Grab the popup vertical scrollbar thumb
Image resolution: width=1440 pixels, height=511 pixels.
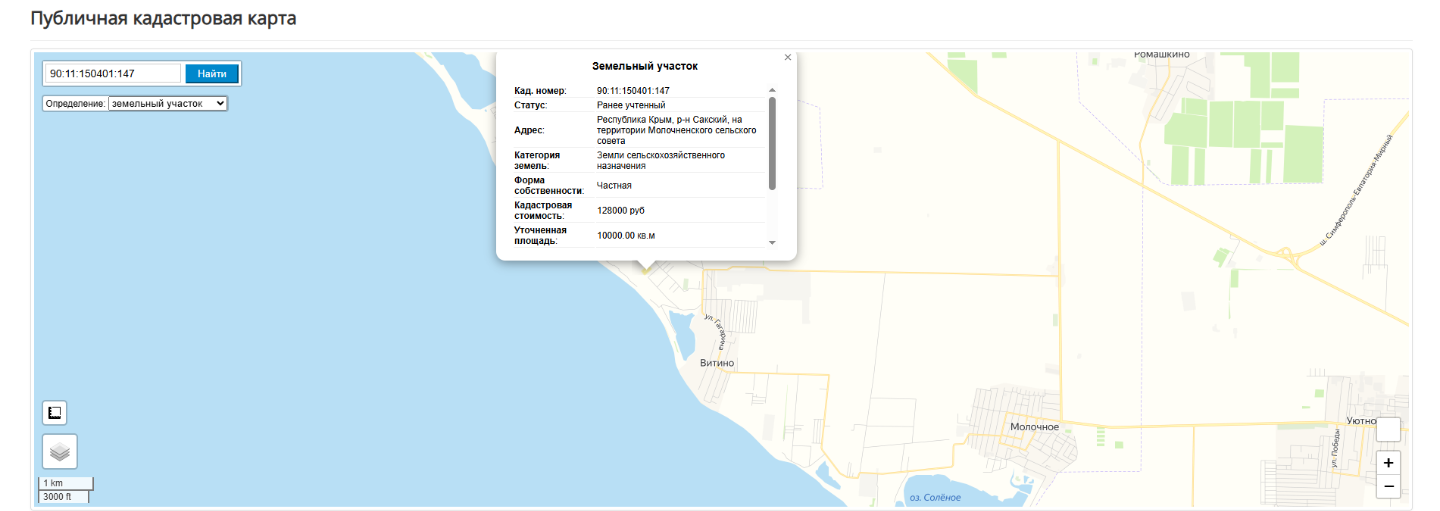pos(772,143)
